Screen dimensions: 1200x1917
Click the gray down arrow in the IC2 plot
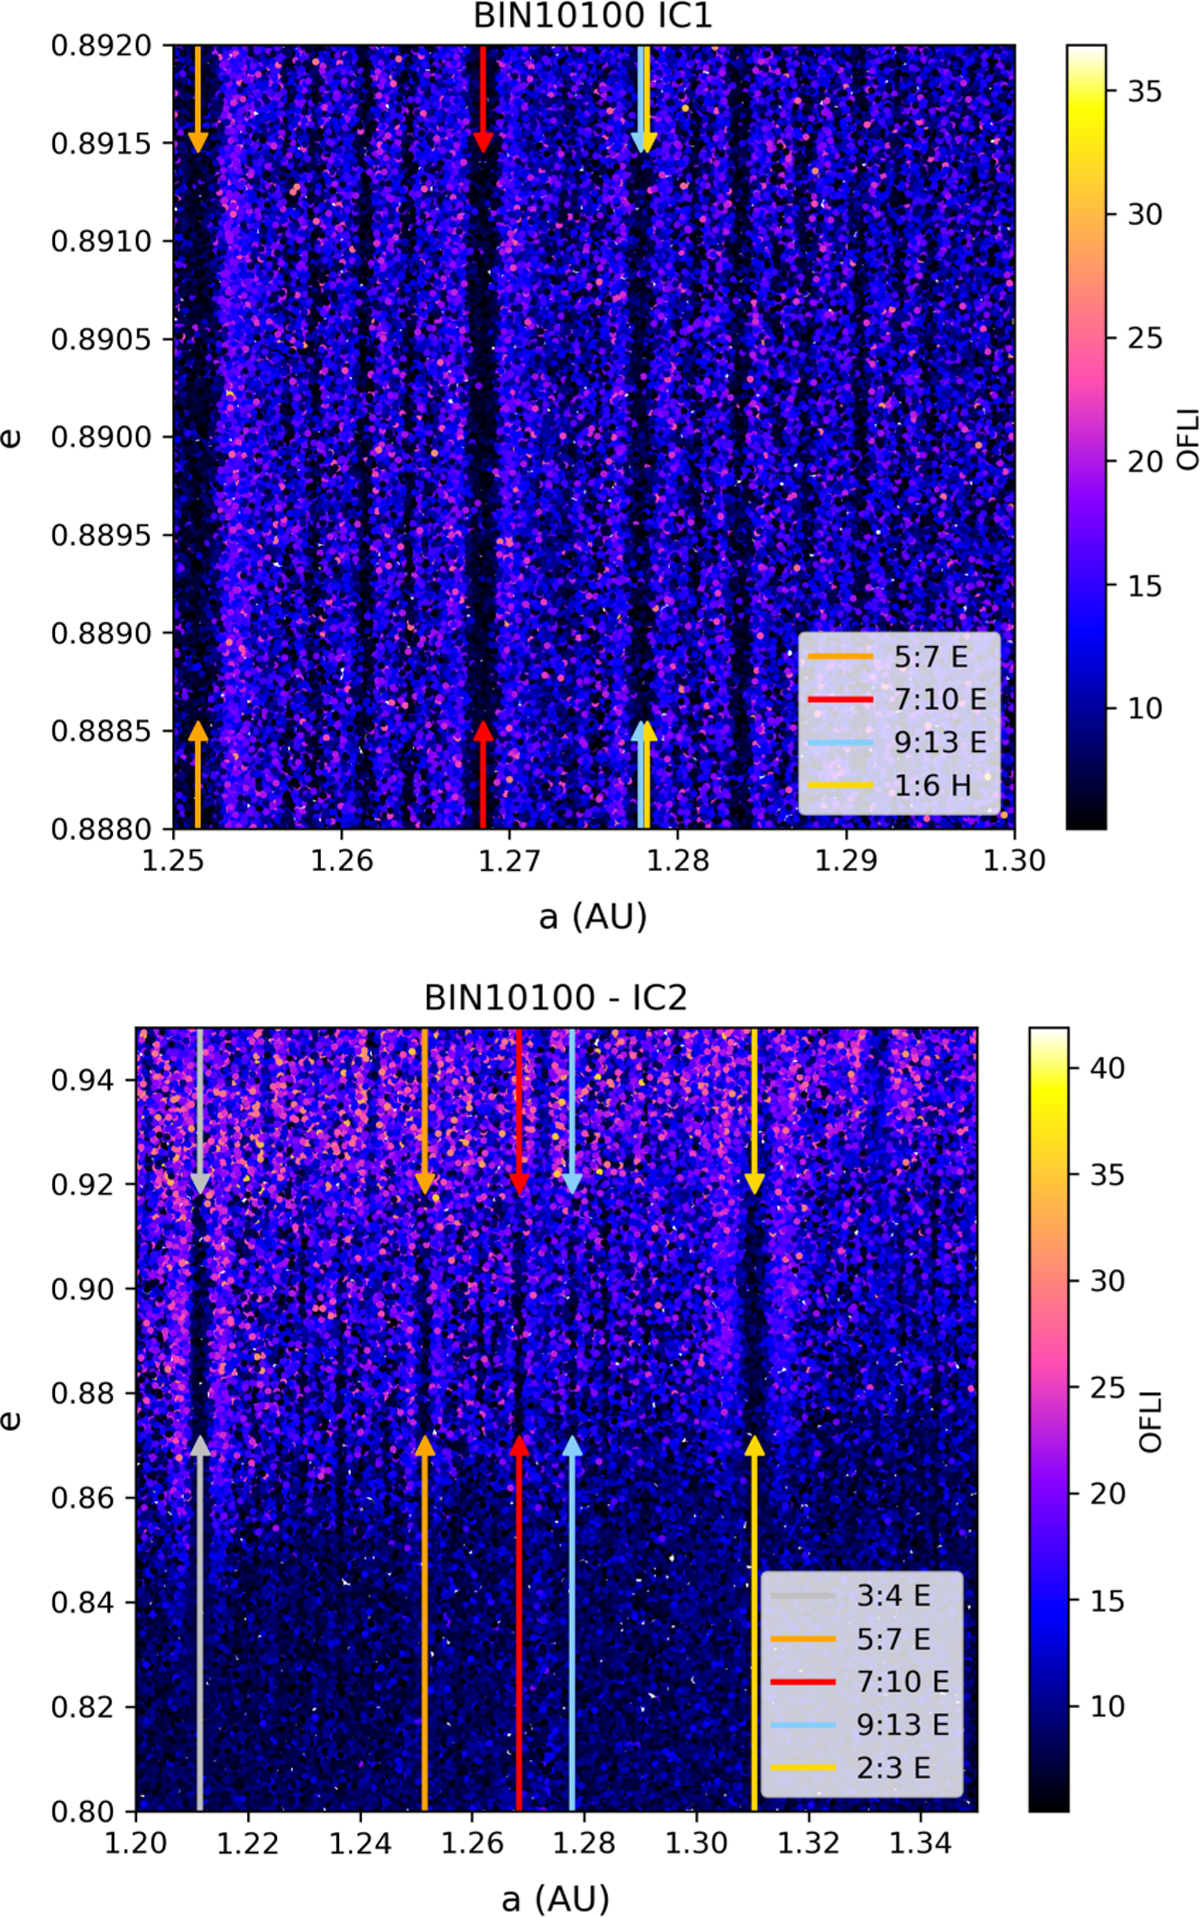pyautogui.click(x=200, y=1110)
